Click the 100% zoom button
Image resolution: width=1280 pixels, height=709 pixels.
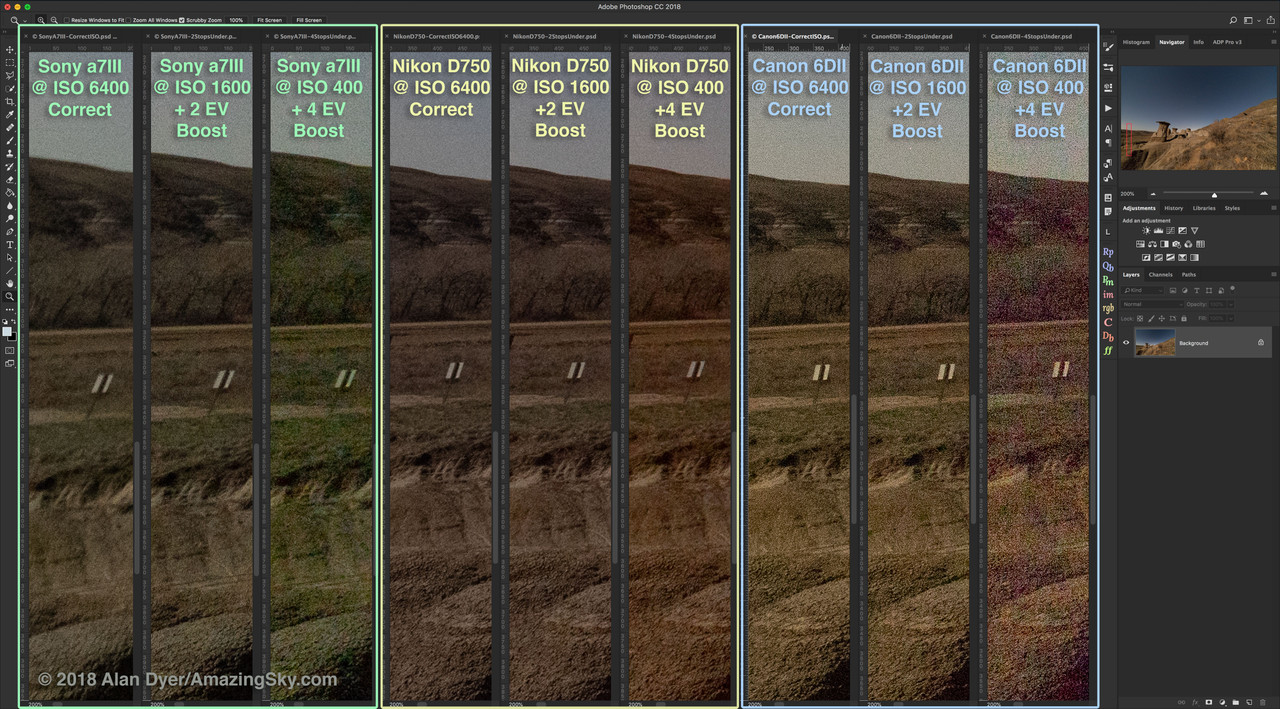click(x=236, y=20)
